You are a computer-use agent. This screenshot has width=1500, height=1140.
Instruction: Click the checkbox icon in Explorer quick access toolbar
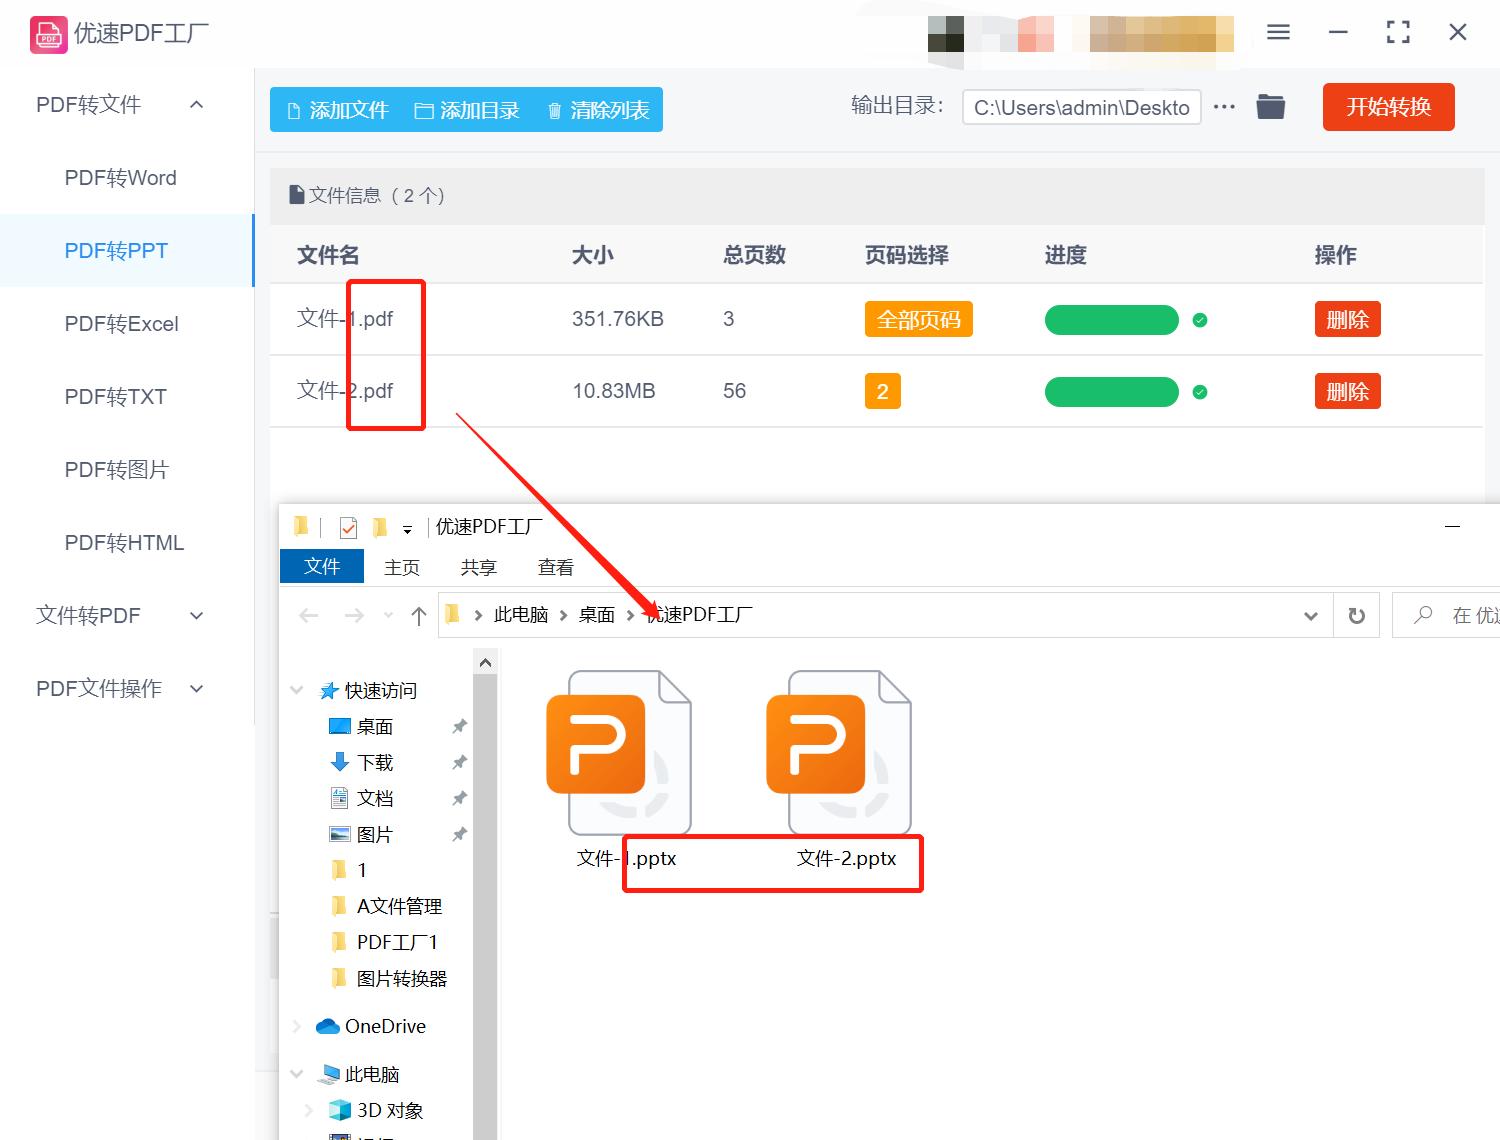(x=348, y=527)
